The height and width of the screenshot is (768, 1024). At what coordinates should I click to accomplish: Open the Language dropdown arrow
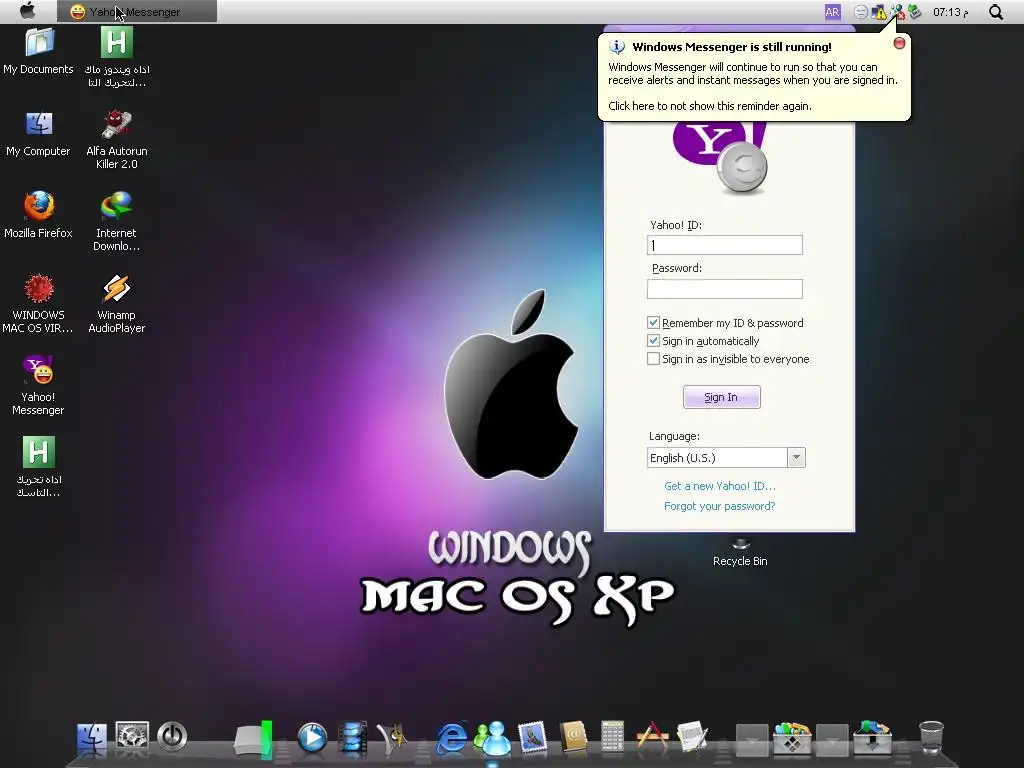coord(796,457)
